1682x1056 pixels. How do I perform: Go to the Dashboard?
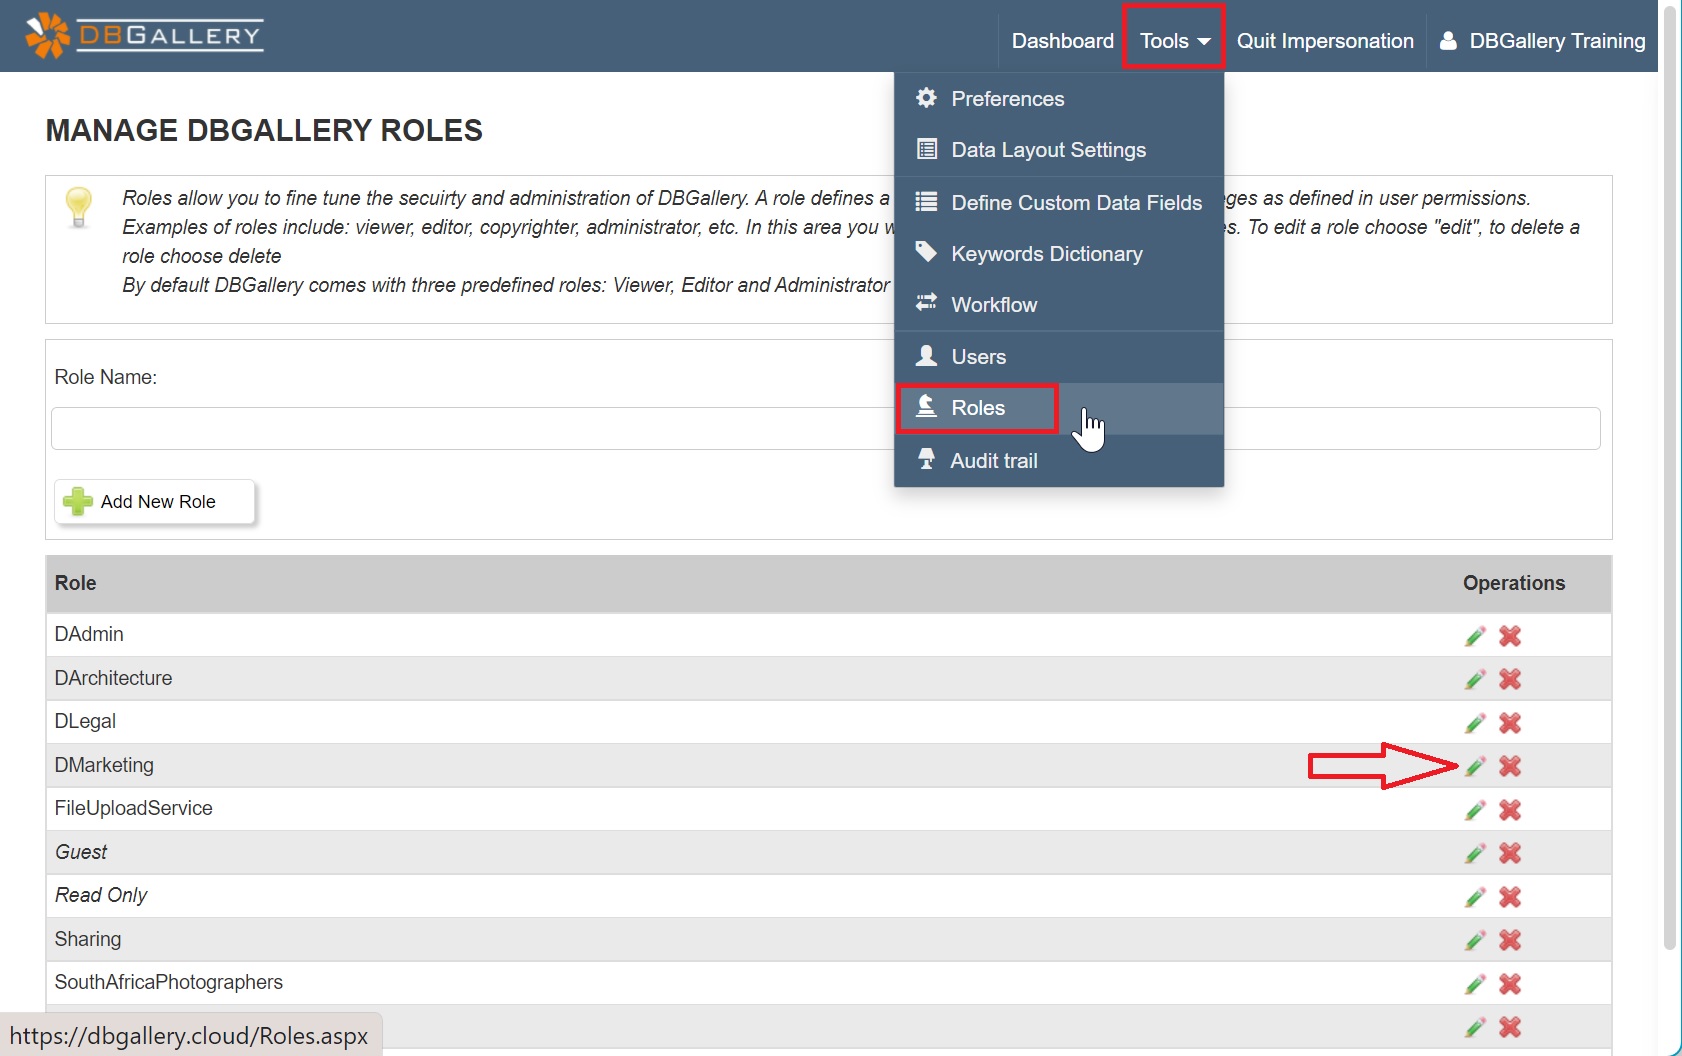pos(1062,41)
